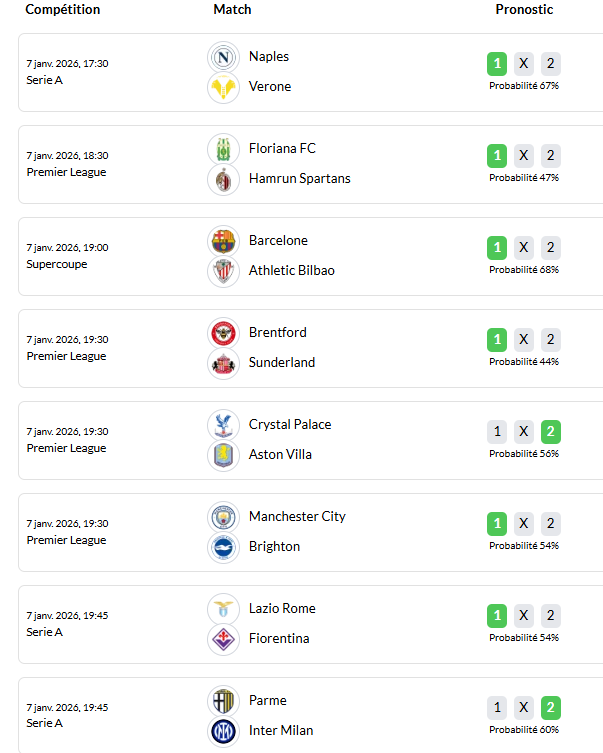Open the Manchester City badge

223,518
